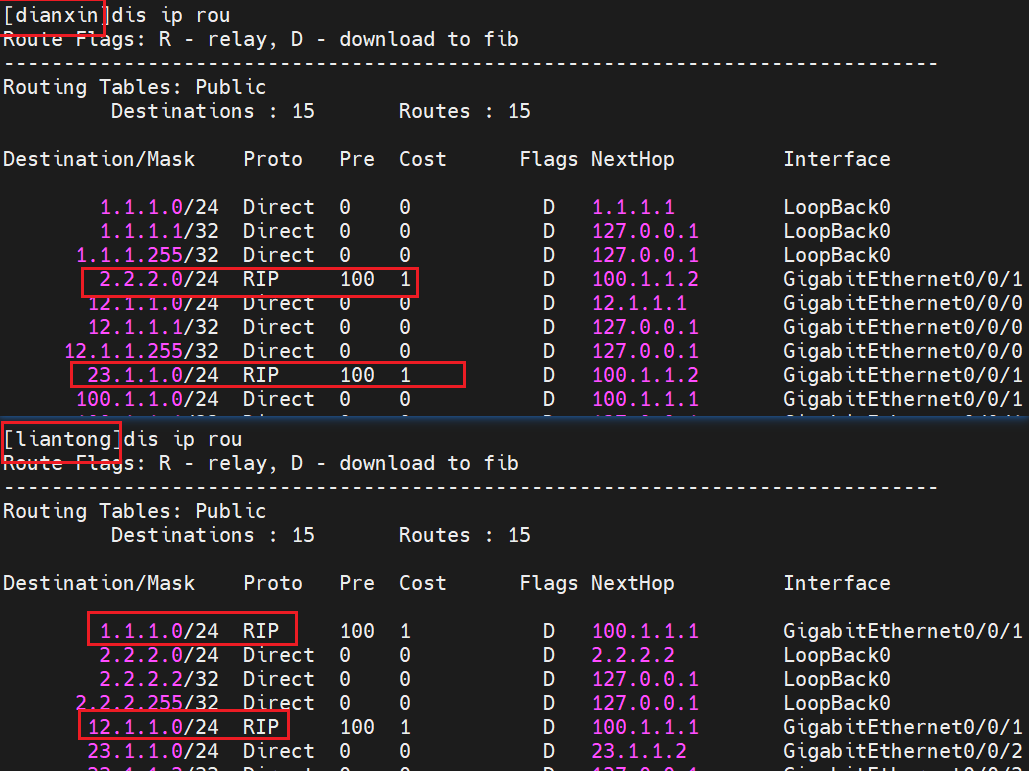This screenshot has height=771, width=1029.
Task: Click the 1.1.1.255/32 destination entry
Action: click(147, 255)
